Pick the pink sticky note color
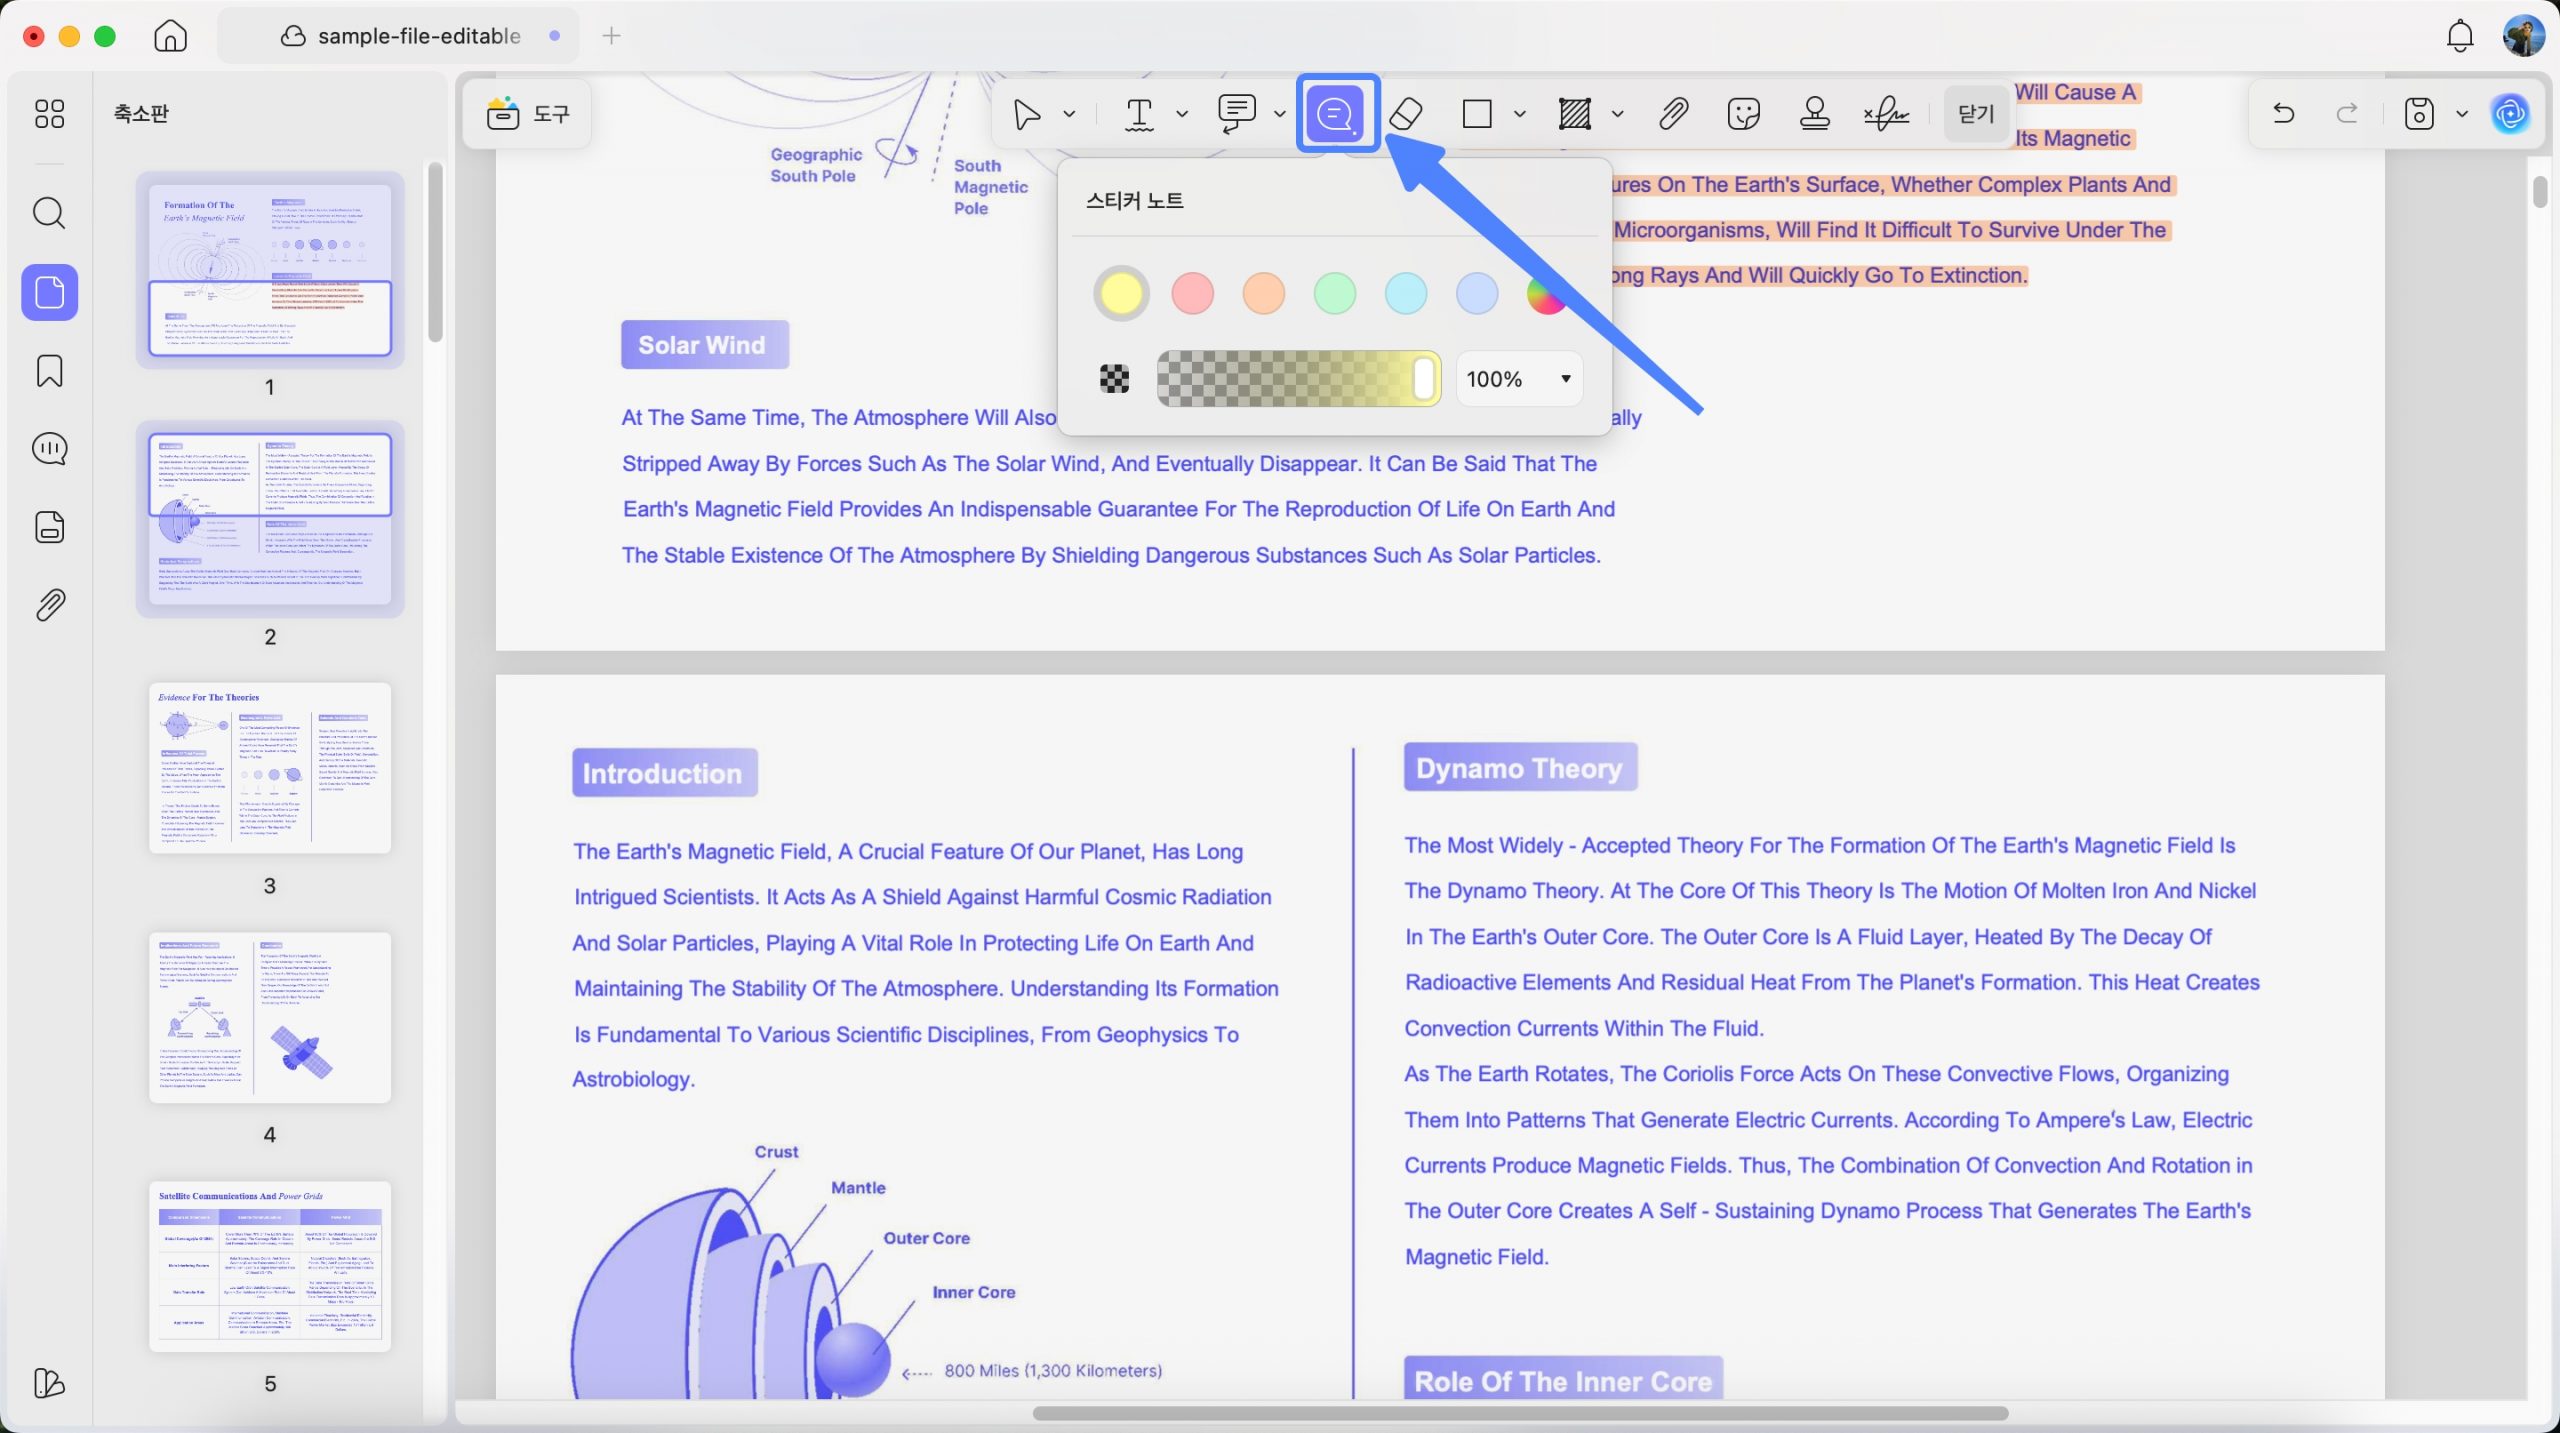 tap(1192, 293)
